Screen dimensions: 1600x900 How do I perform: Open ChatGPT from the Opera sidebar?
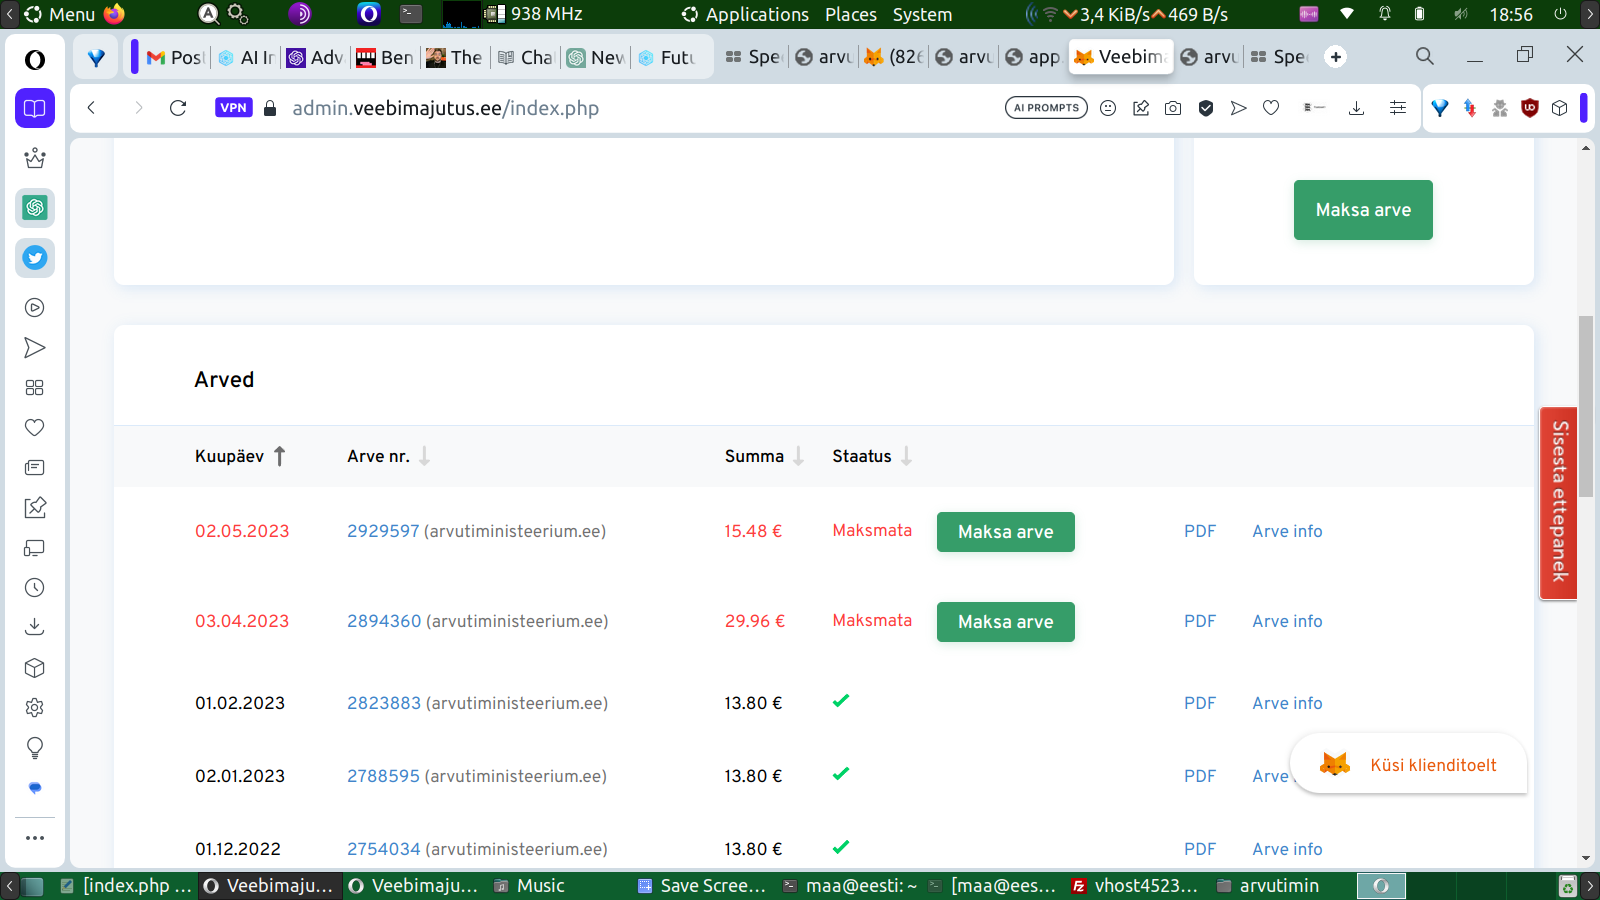pos(35,208)
